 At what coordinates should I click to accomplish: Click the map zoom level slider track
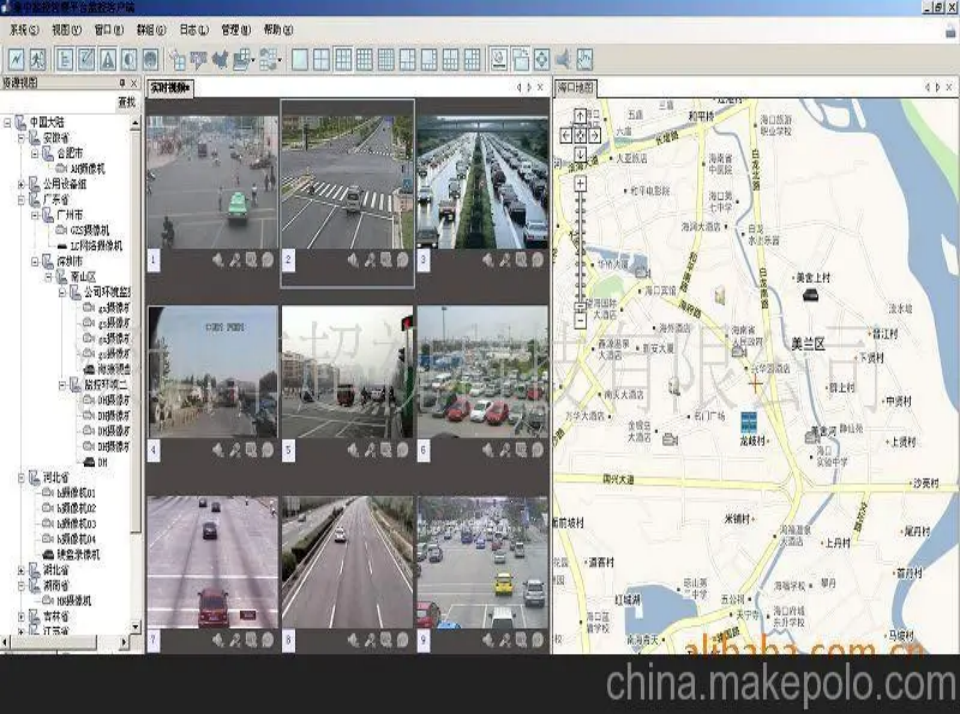(580, 240)
